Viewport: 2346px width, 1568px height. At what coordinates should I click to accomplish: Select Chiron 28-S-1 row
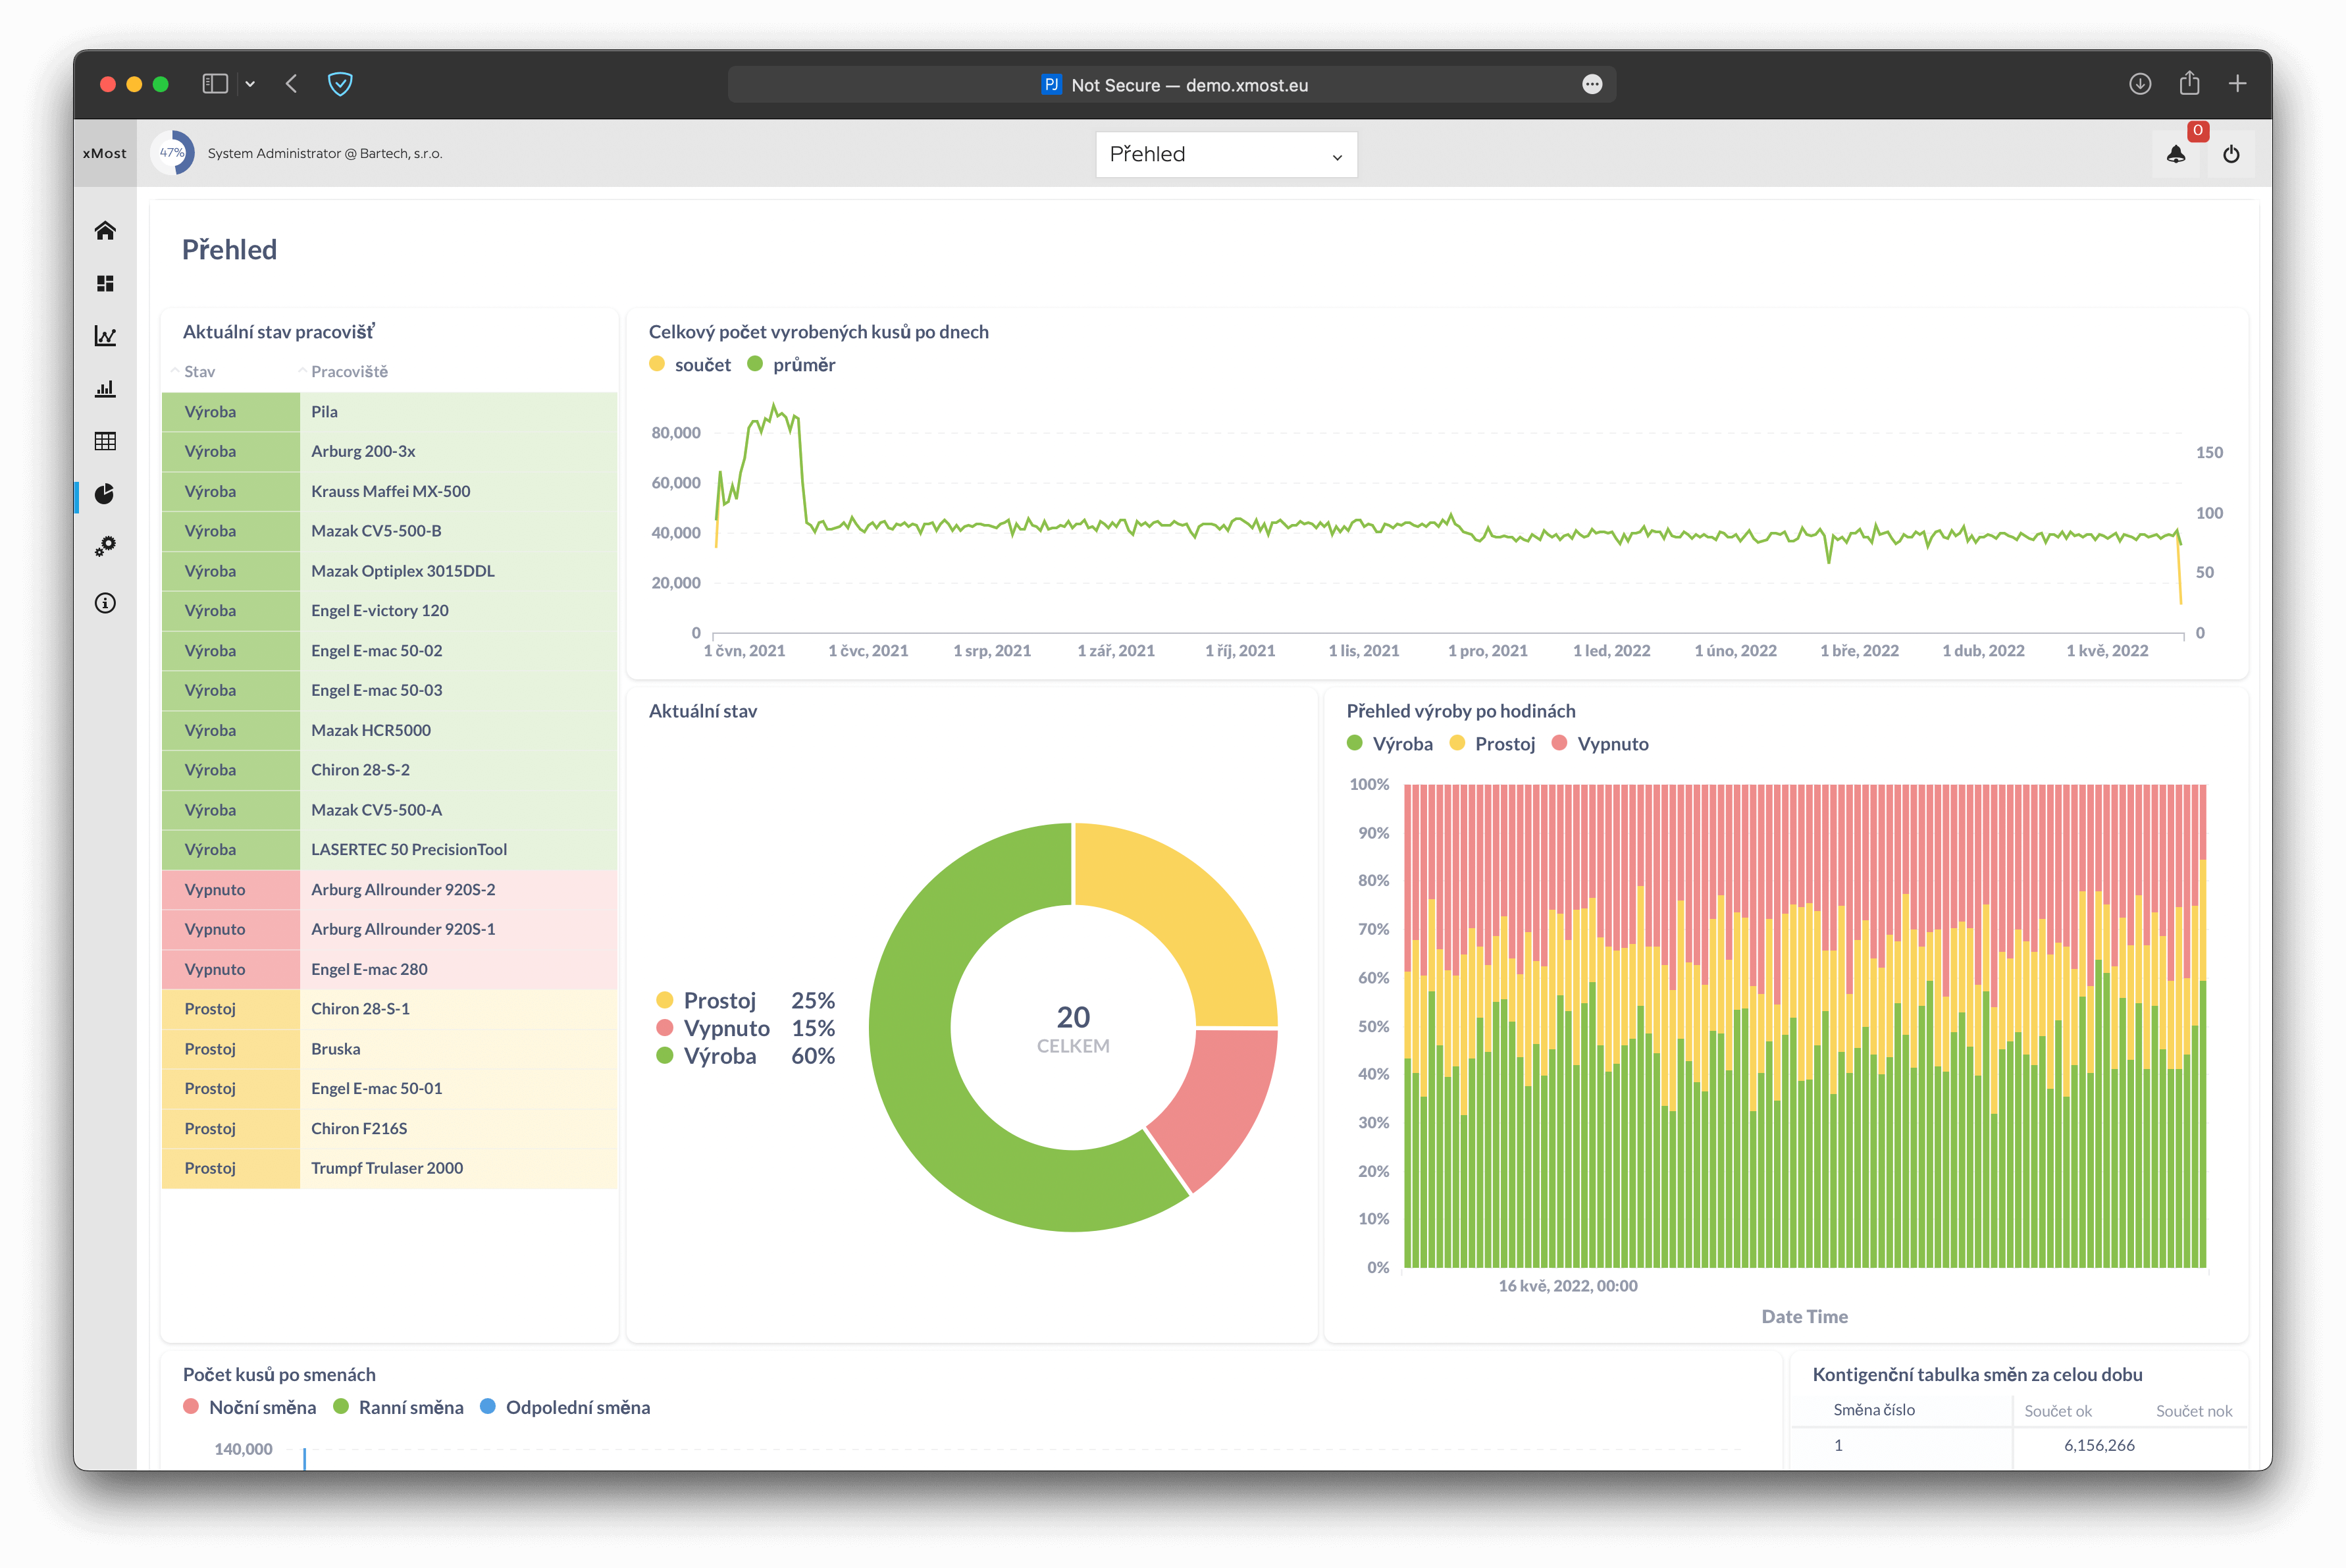[390, 1009]
